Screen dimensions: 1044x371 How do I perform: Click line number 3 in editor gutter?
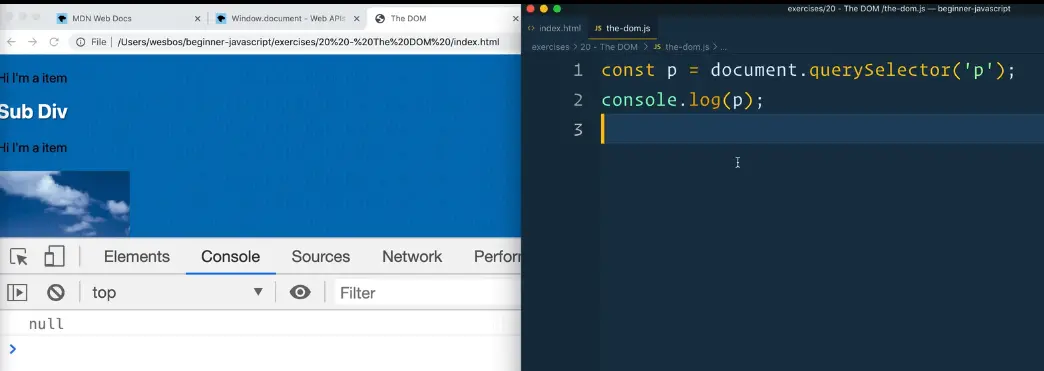(x=577, y=130)
